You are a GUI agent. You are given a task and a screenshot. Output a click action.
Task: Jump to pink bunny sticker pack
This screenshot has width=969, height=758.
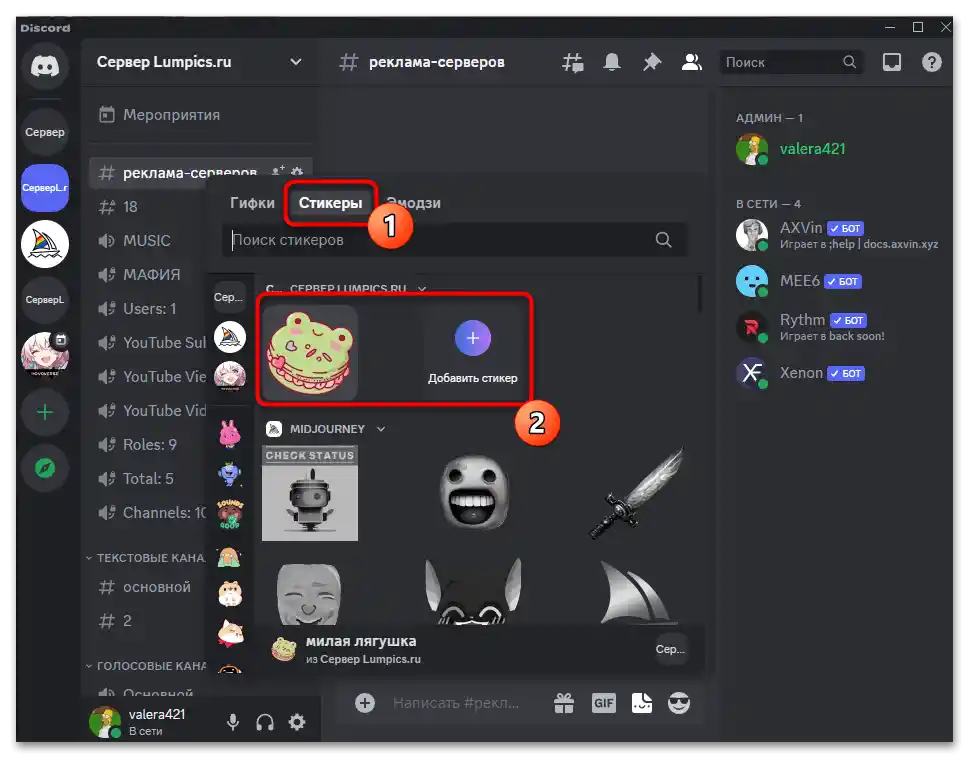(x=229, y=434)
